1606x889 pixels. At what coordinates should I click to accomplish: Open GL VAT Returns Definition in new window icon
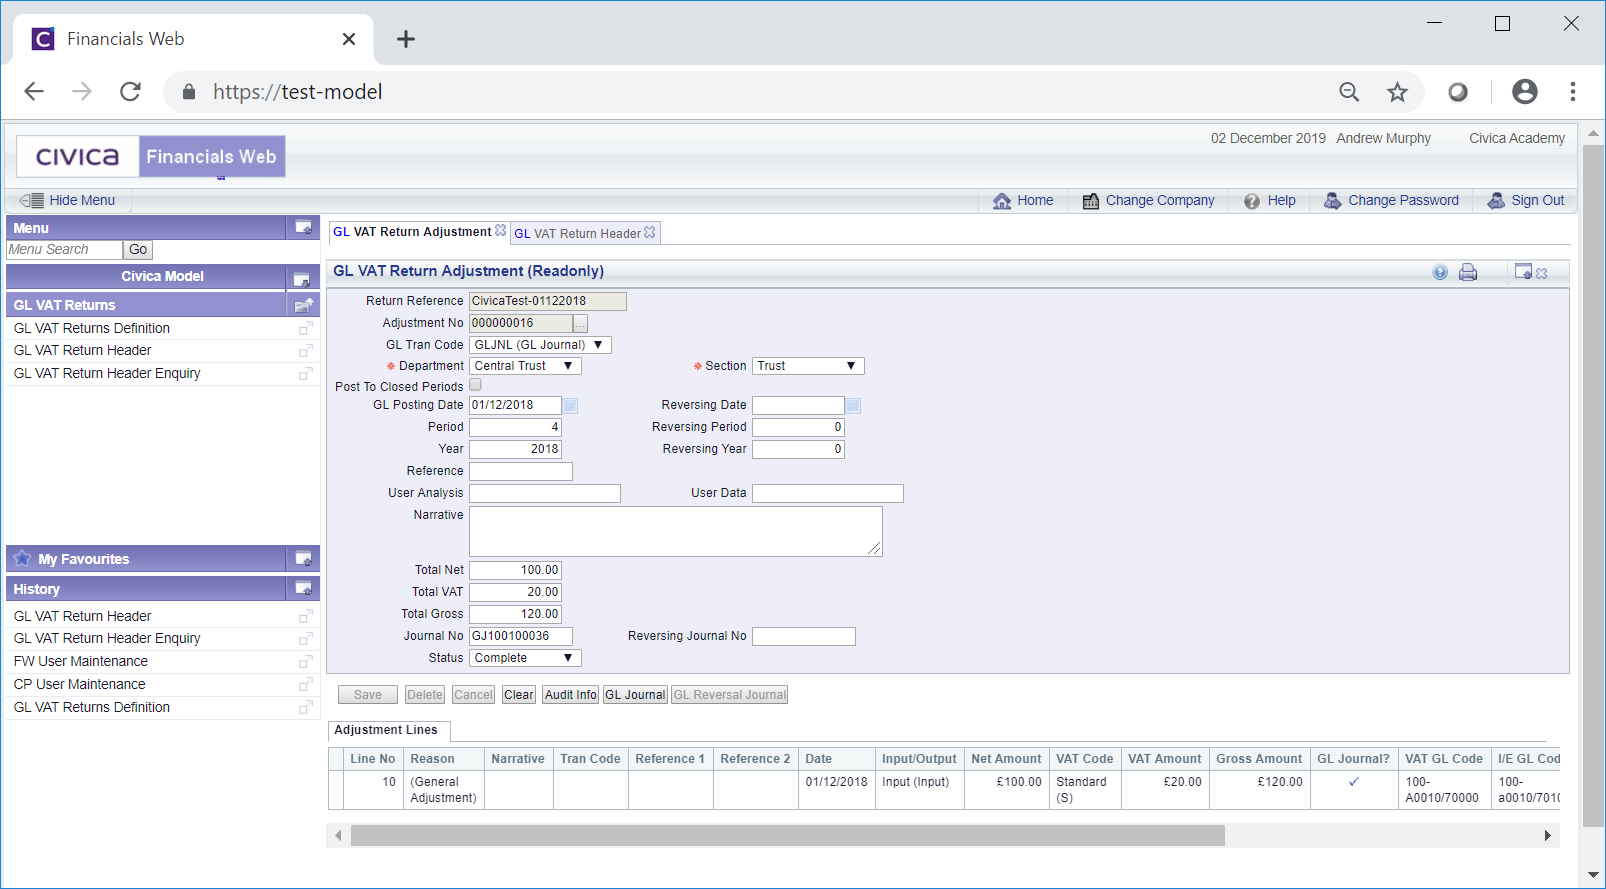306,328
